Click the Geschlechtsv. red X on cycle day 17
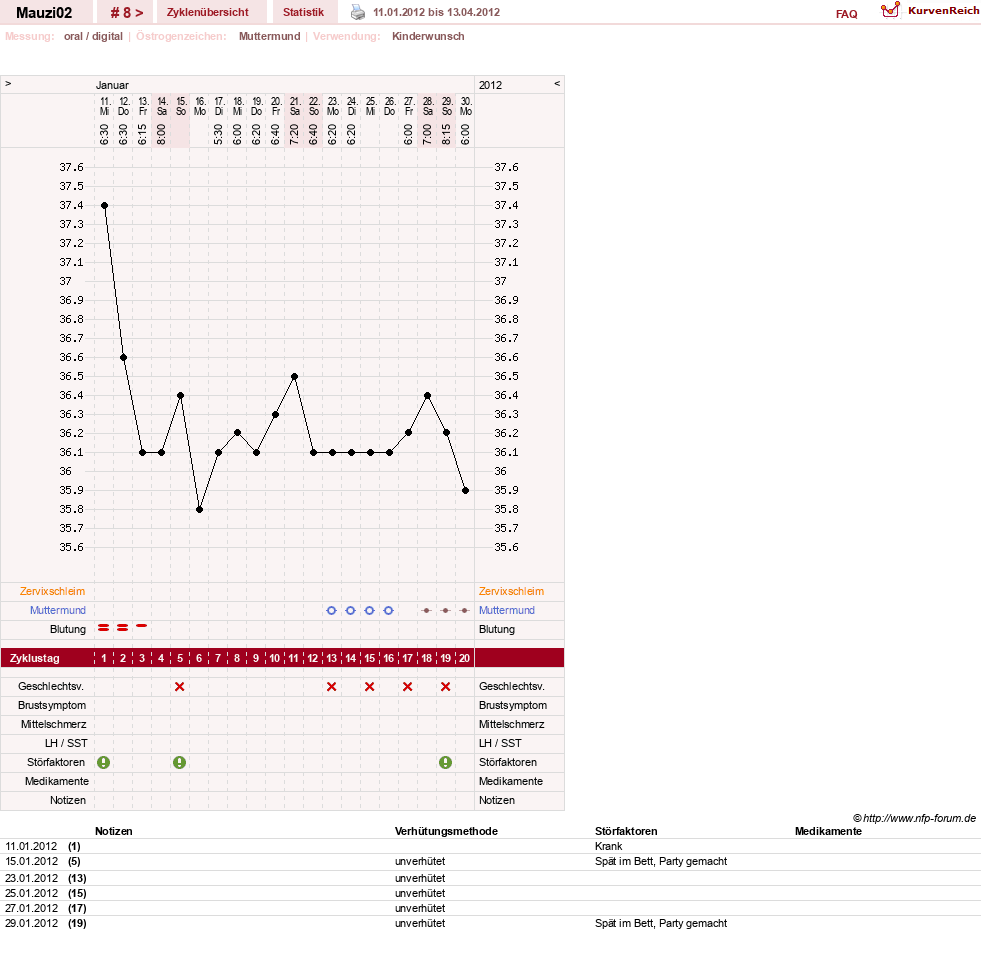Viewport: 981px width, 970px height. pyautogui.click(x=407, y=687)
